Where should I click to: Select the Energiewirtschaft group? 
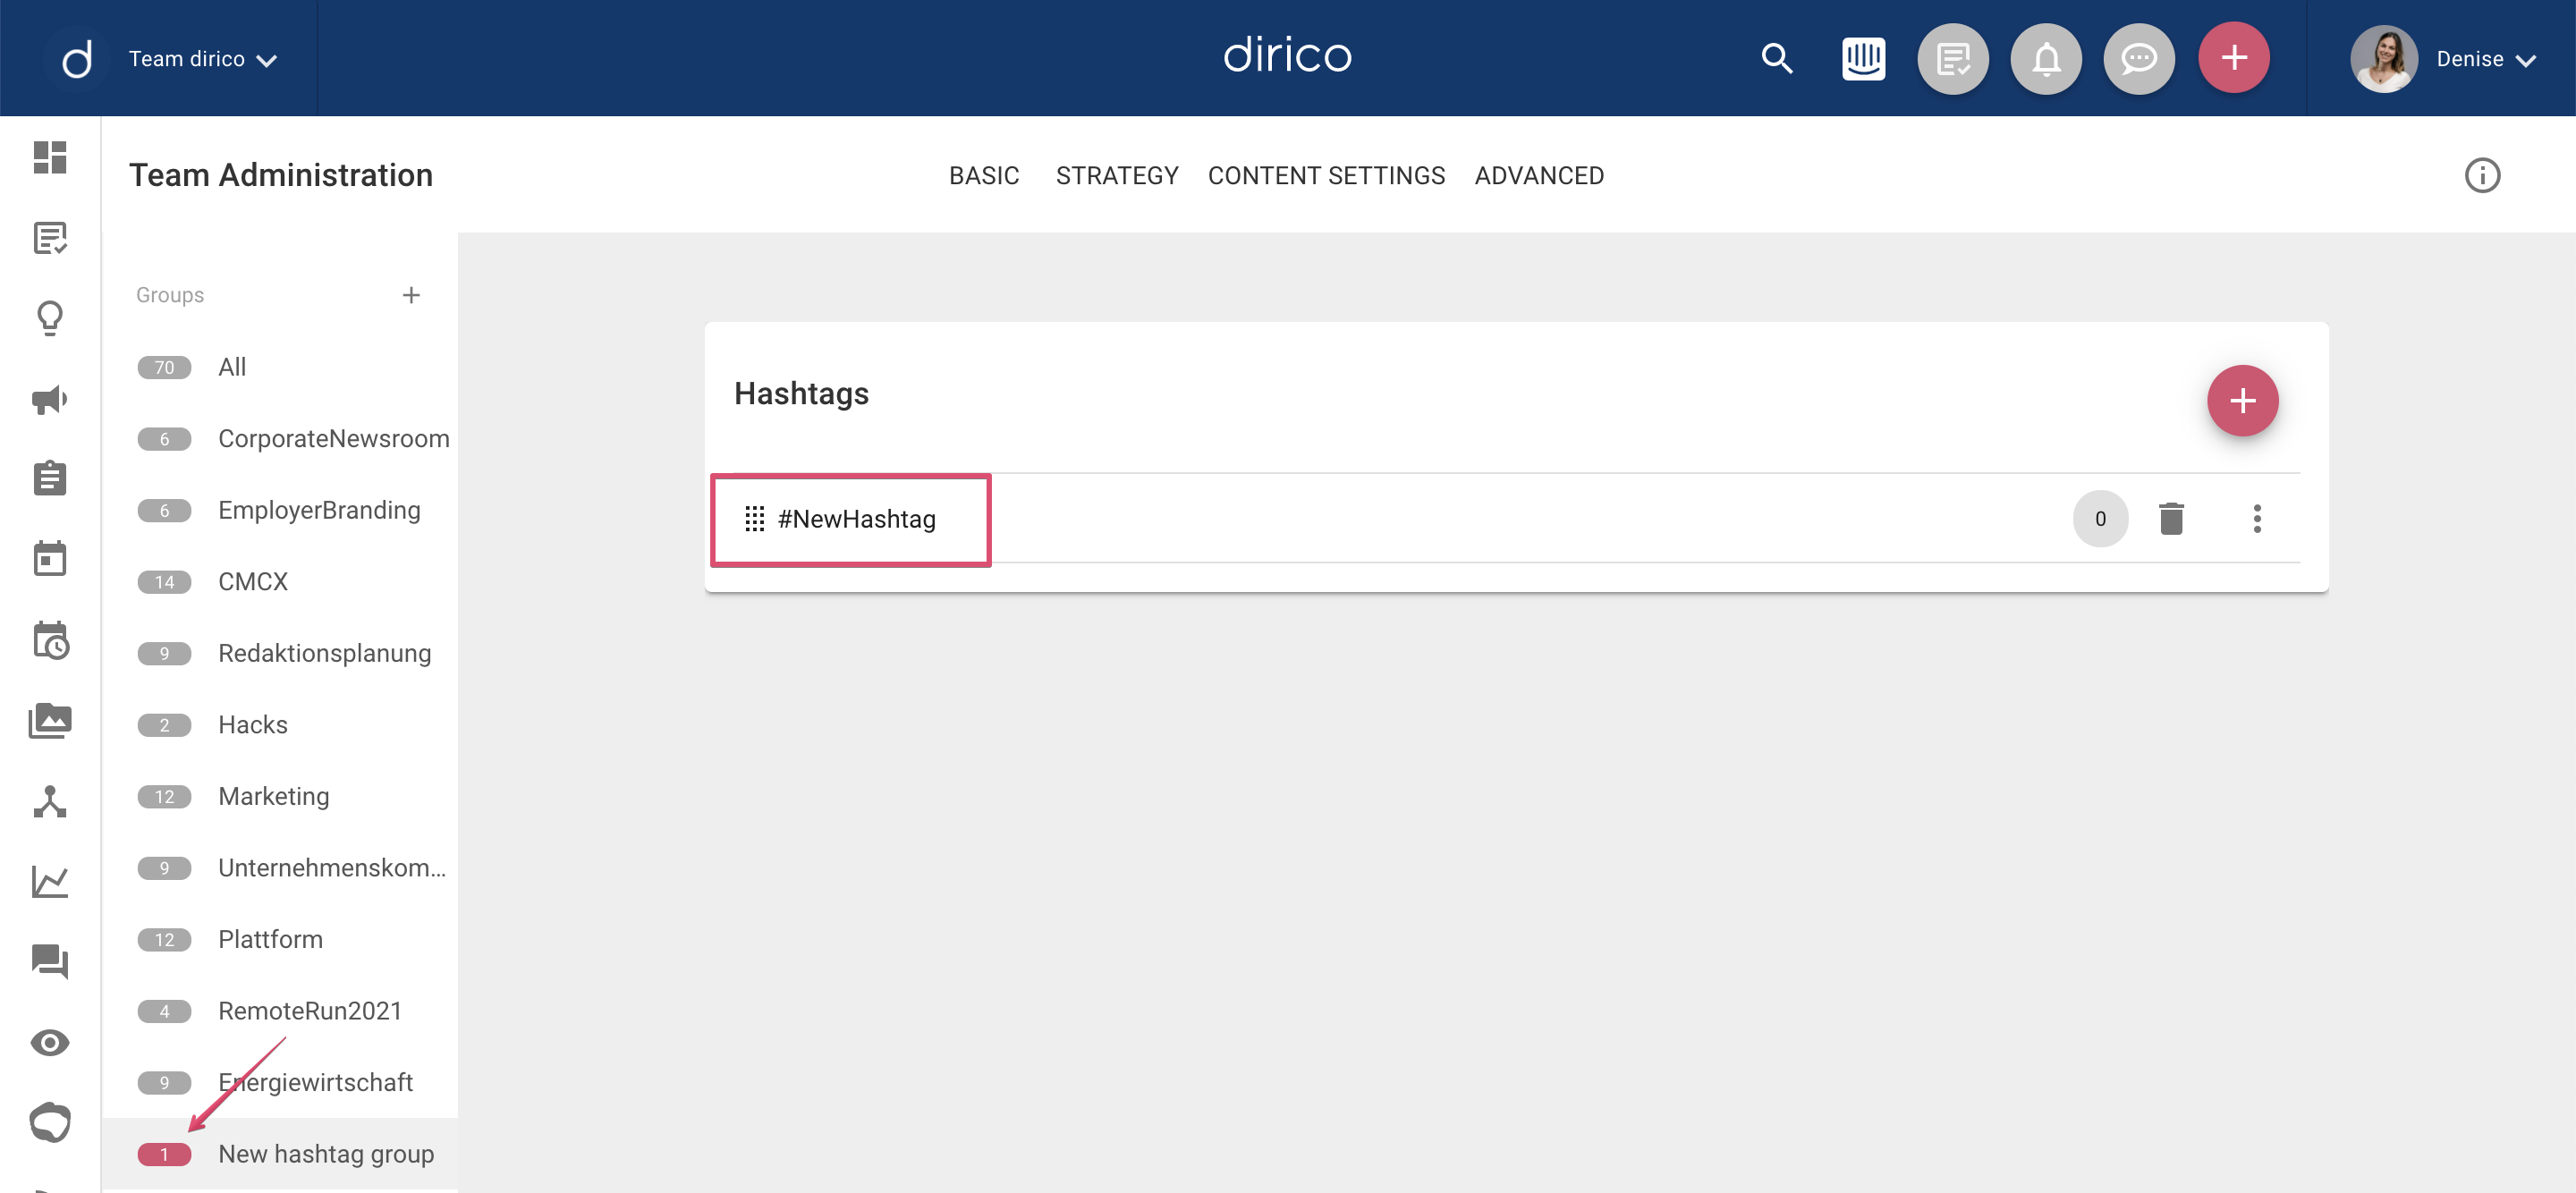[x=280, y=1082]
